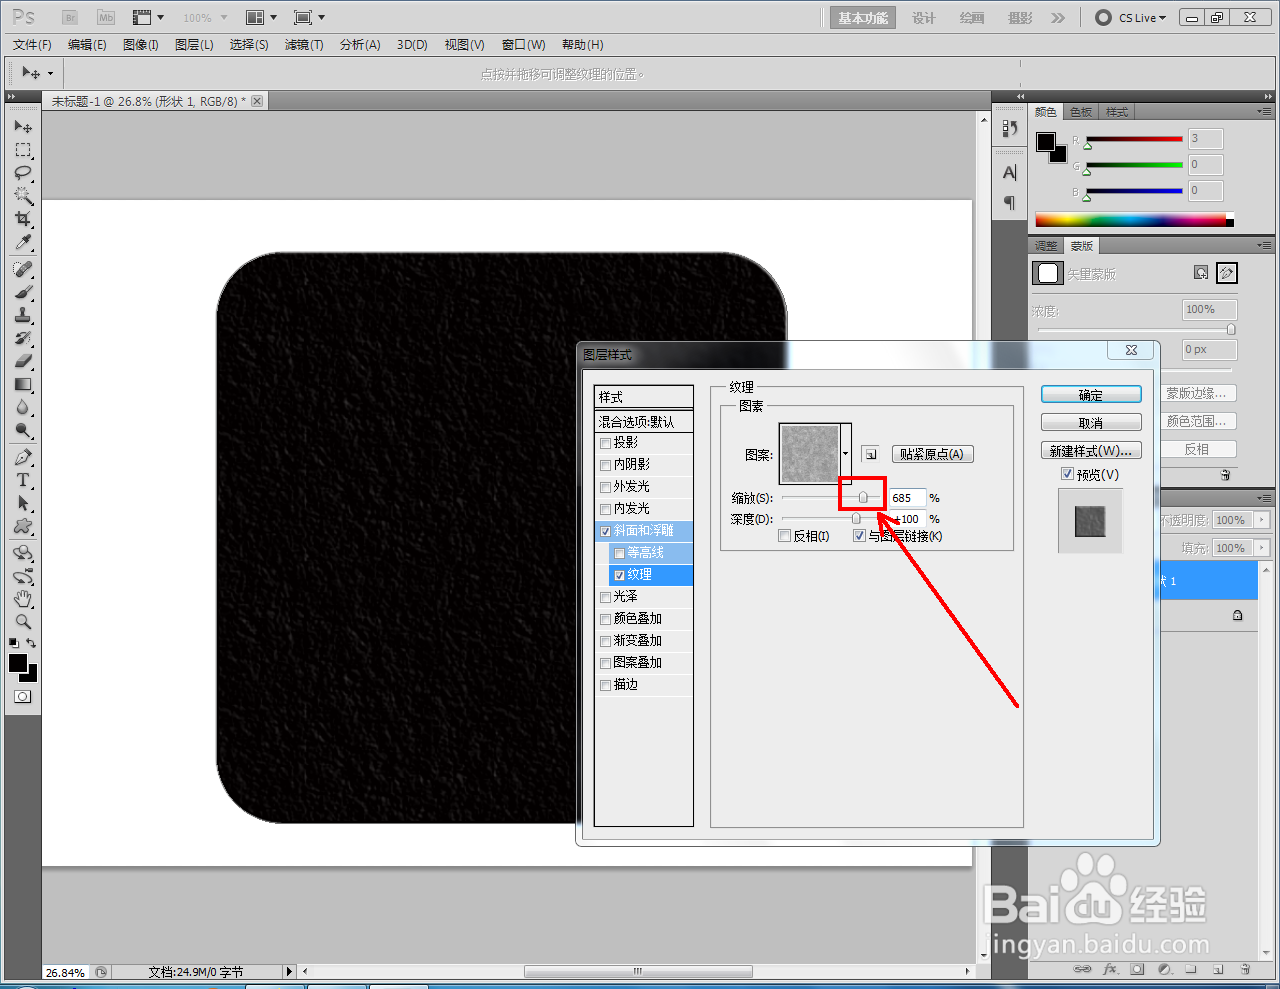Screen dimensions: 1280x989
Task: Enable the 反相(I) invert checkbox
Action: coord(785,536)
